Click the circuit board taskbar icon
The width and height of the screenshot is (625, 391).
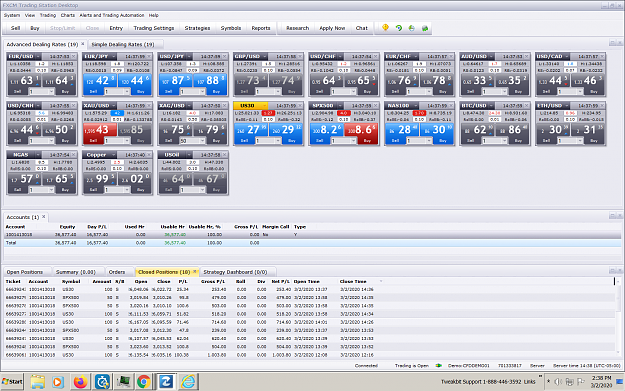(123, 382)
